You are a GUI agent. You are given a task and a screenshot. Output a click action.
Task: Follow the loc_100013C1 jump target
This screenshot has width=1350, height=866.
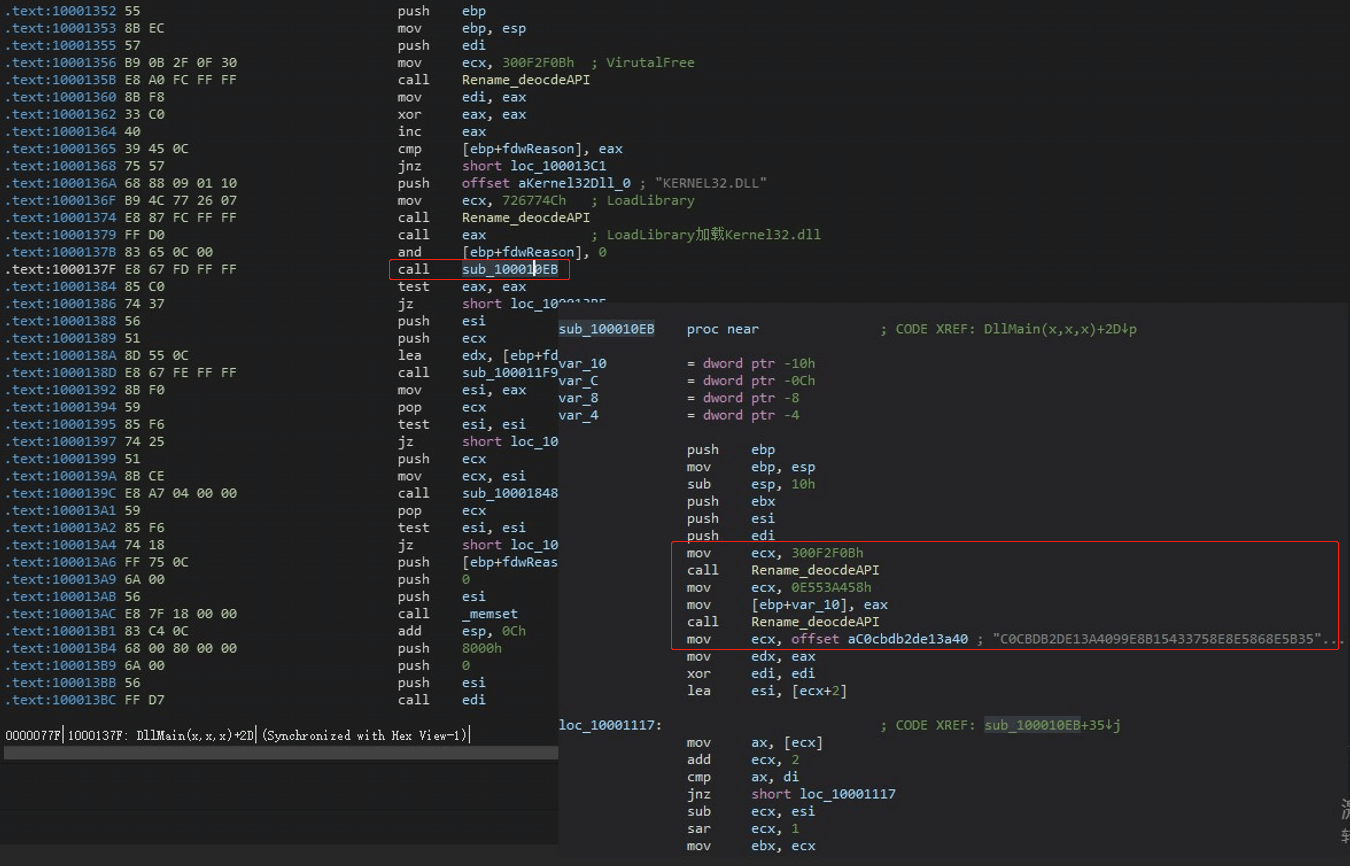pyautogui.click(x=558, y=166)
